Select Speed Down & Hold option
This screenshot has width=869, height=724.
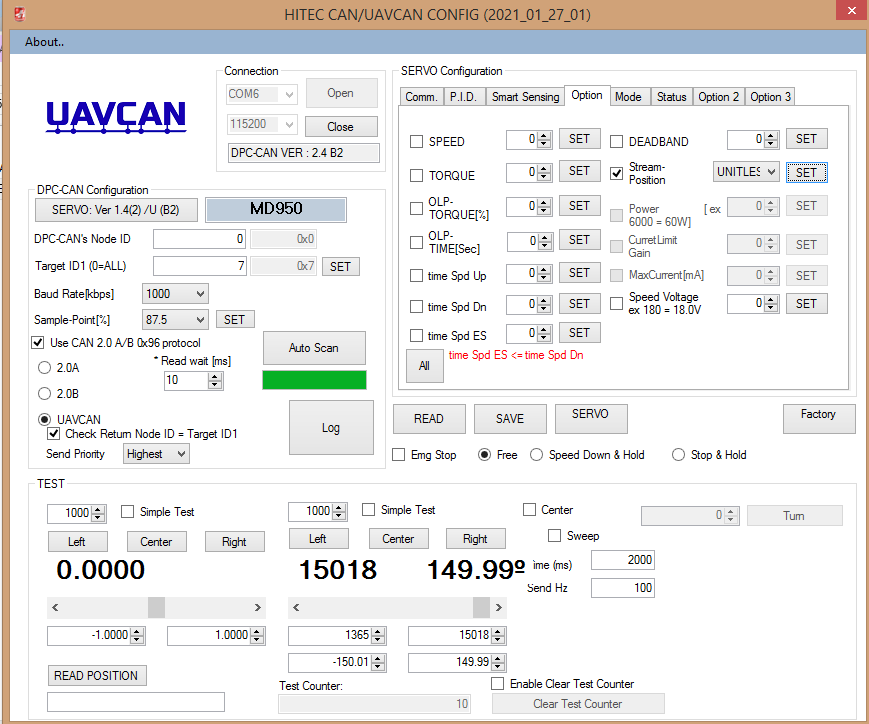[x=536, y=455]
